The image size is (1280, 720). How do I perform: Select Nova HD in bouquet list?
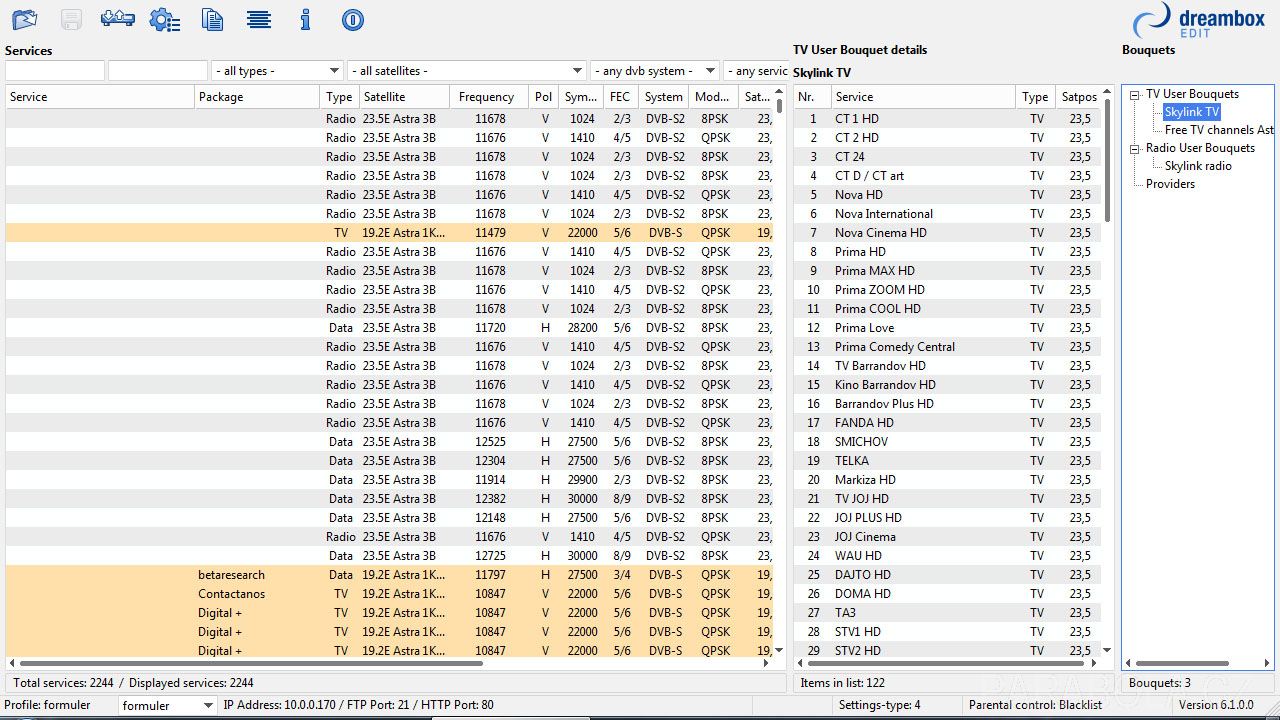tap(947, 195)
